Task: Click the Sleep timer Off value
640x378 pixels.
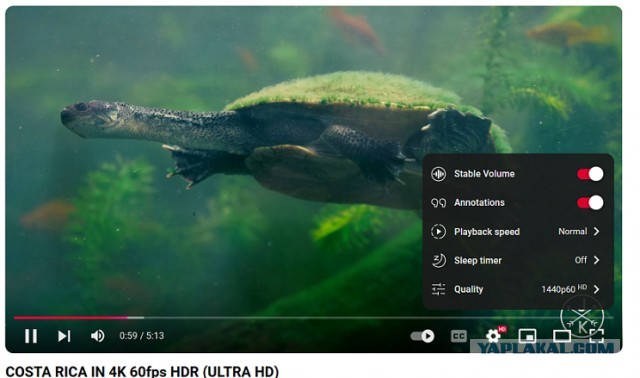Action: (580, 260)
